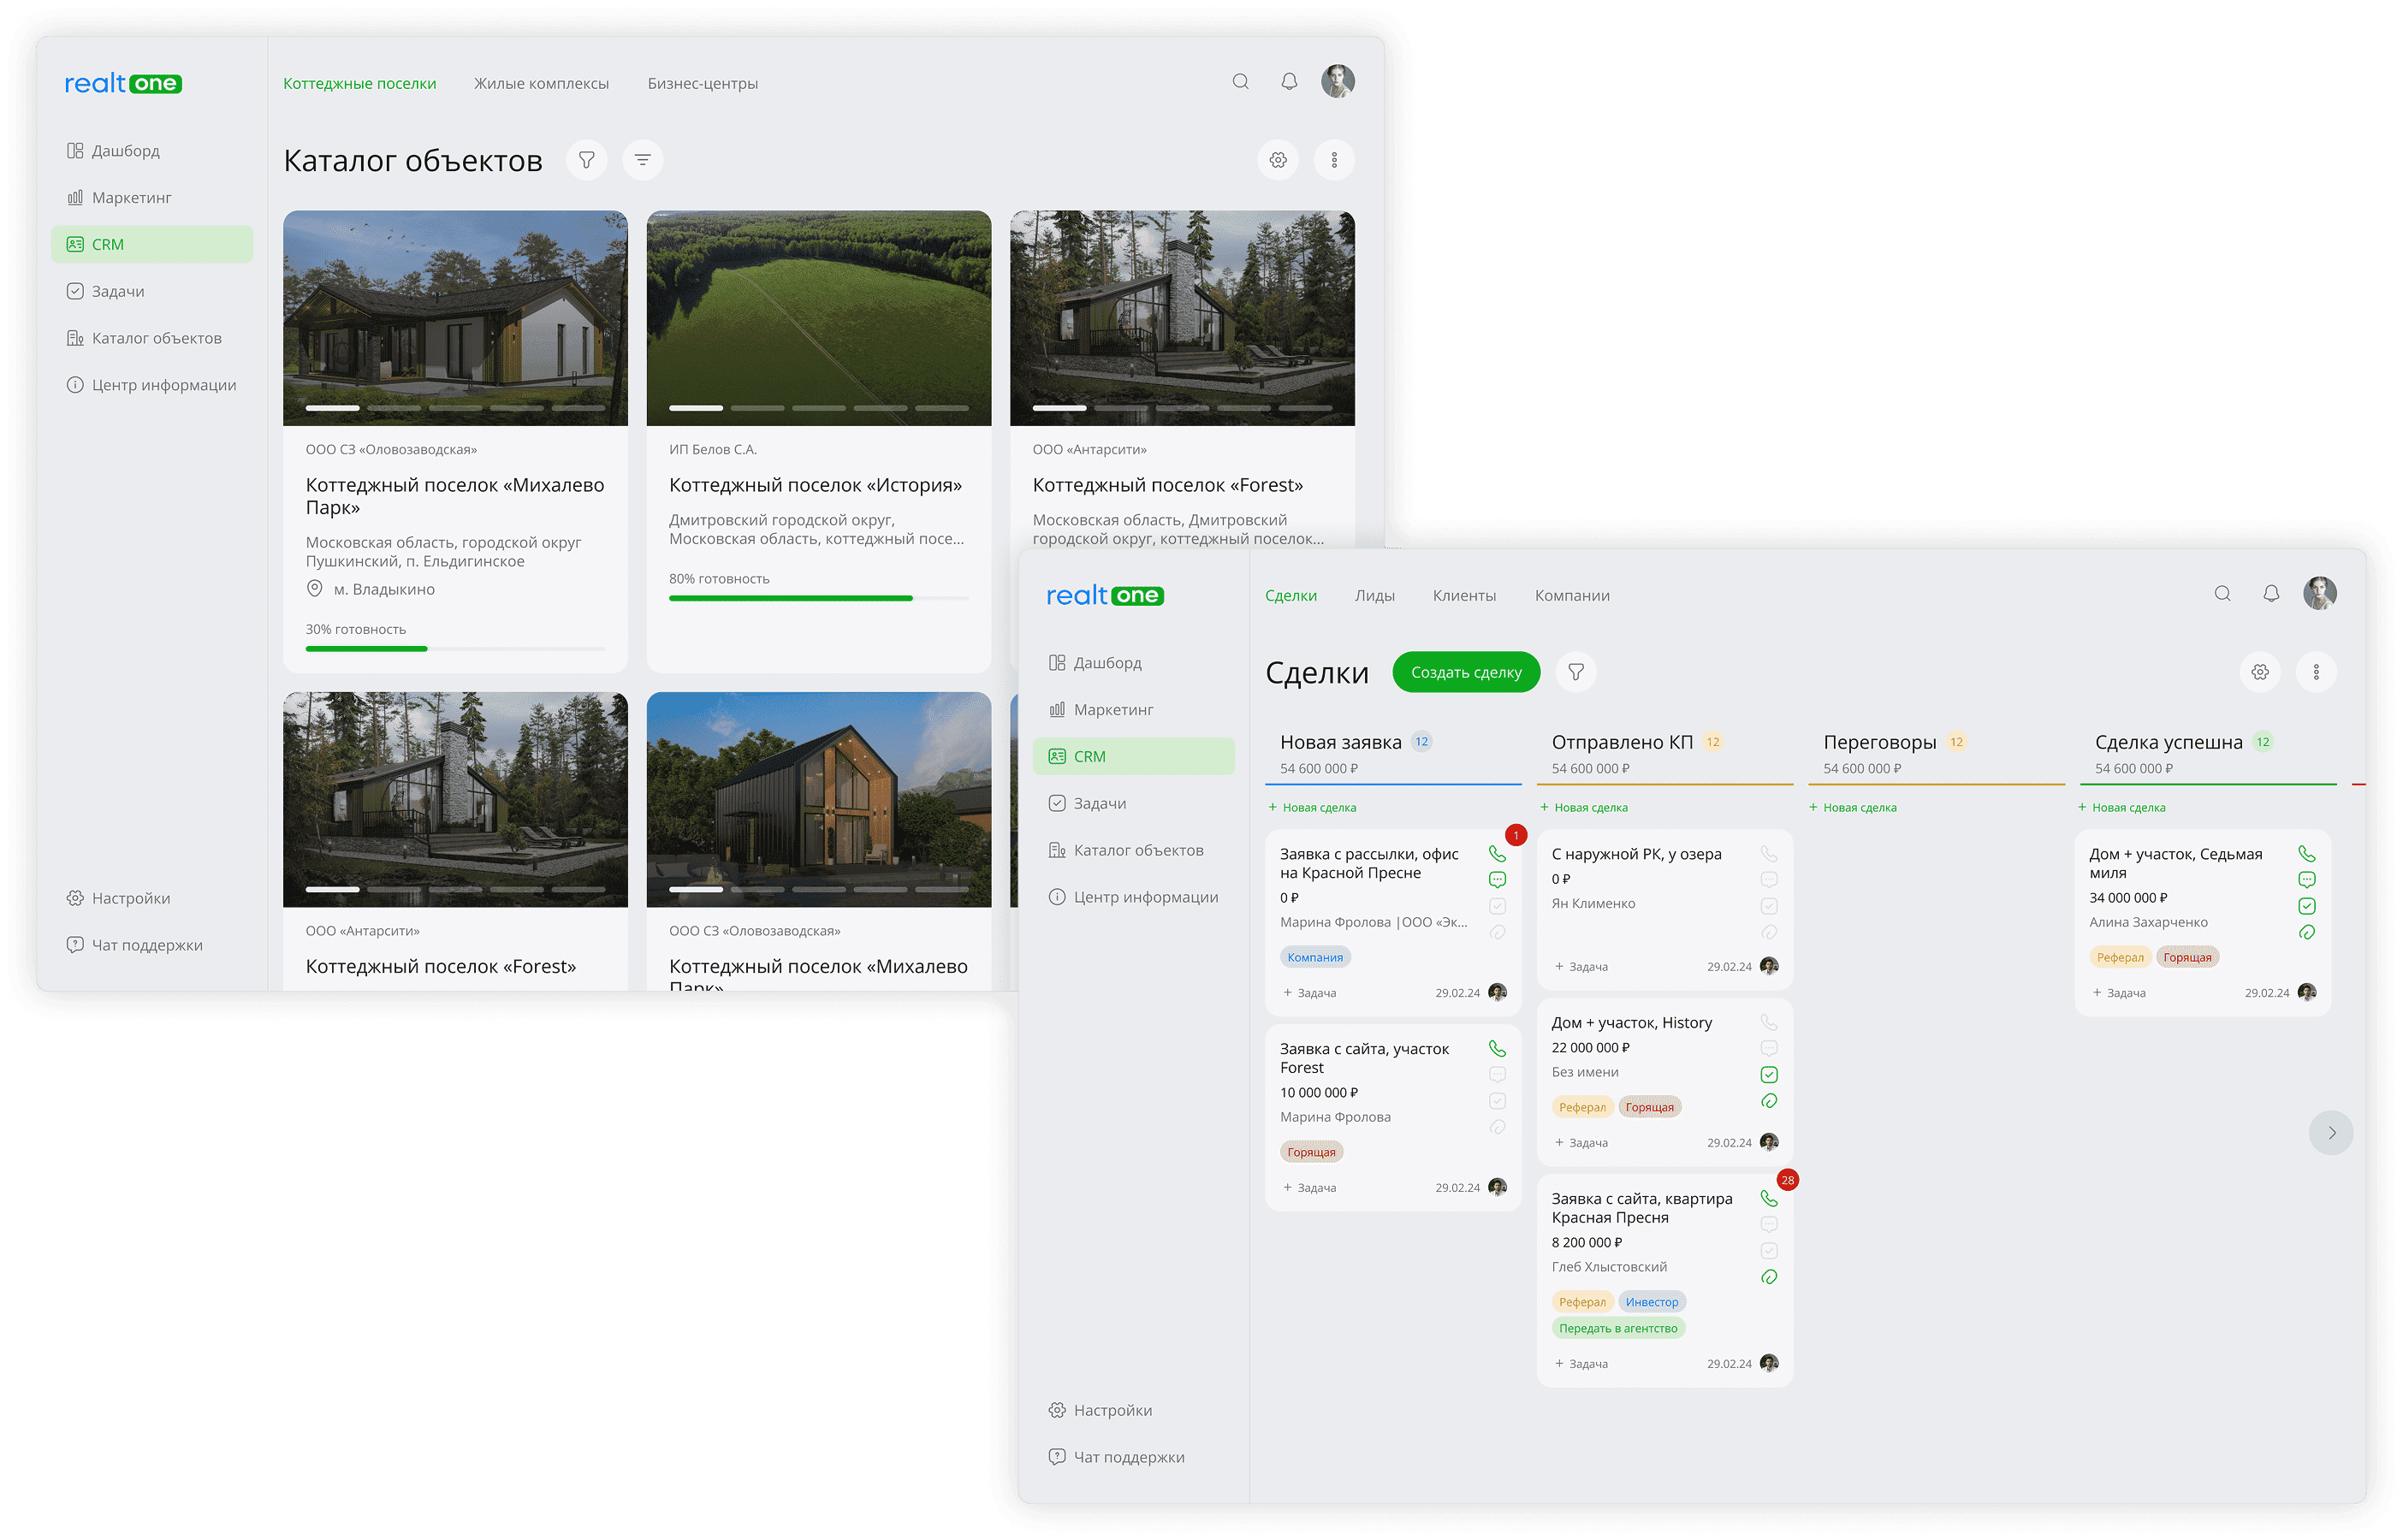Switch to the Лиды tab

click(x=1374, y=596)
